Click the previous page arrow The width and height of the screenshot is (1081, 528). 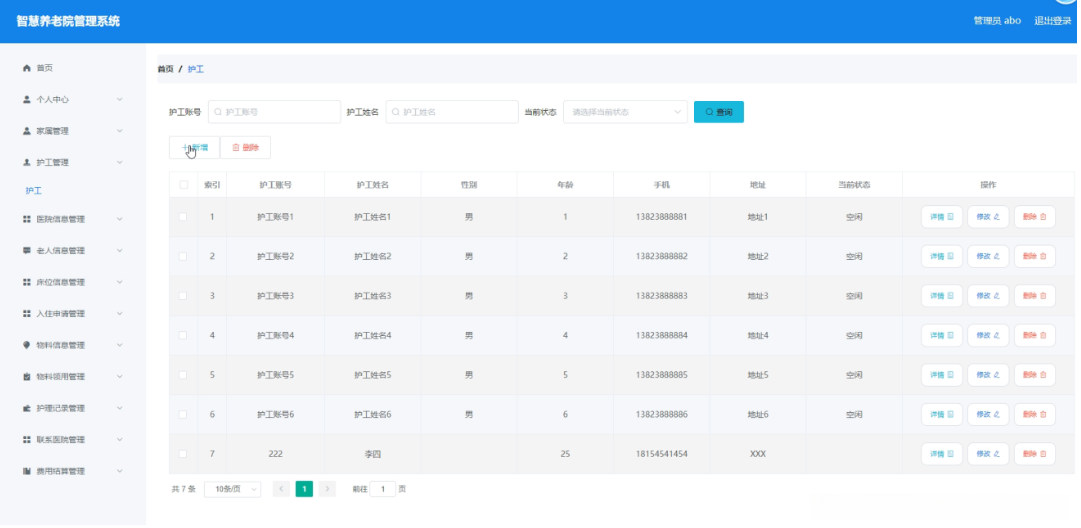coord(281,489)
